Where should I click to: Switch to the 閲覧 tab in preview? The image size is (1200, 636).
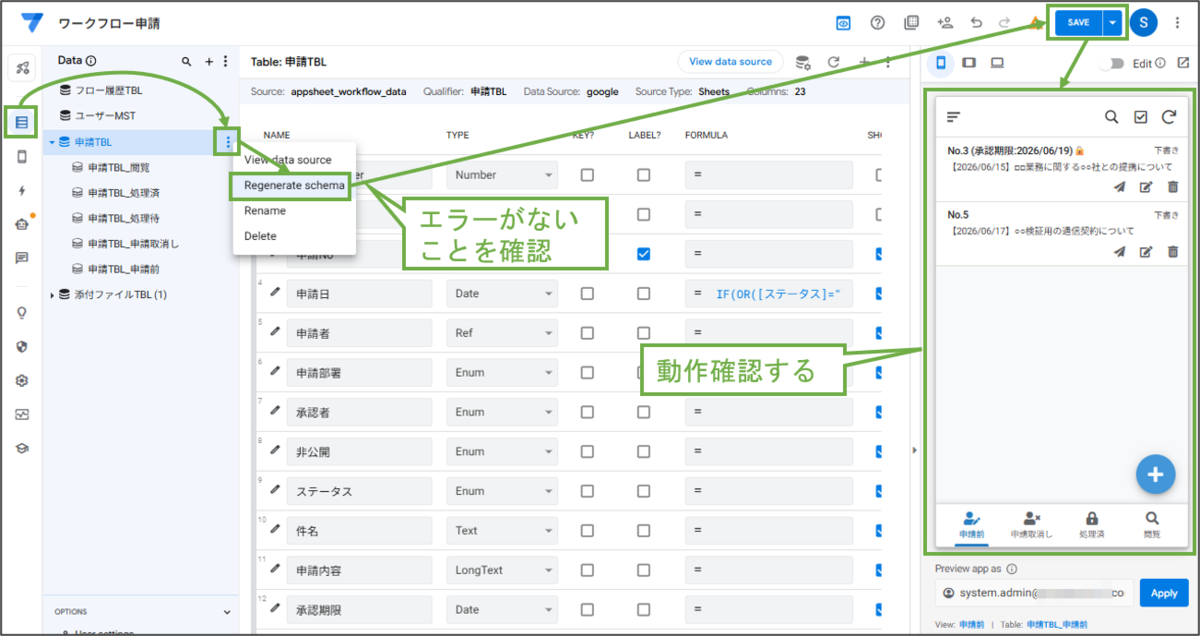[x=1152, y=525]
